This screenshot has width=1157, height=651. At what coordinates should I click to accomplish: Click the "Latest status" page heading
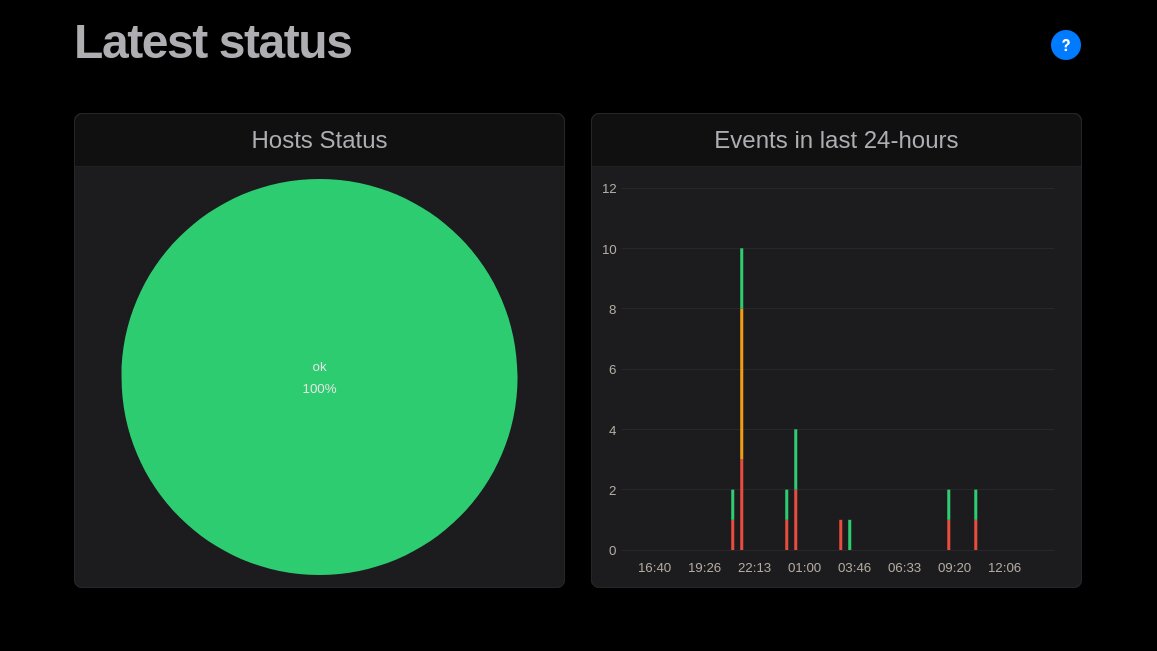(x=213, y=42)
